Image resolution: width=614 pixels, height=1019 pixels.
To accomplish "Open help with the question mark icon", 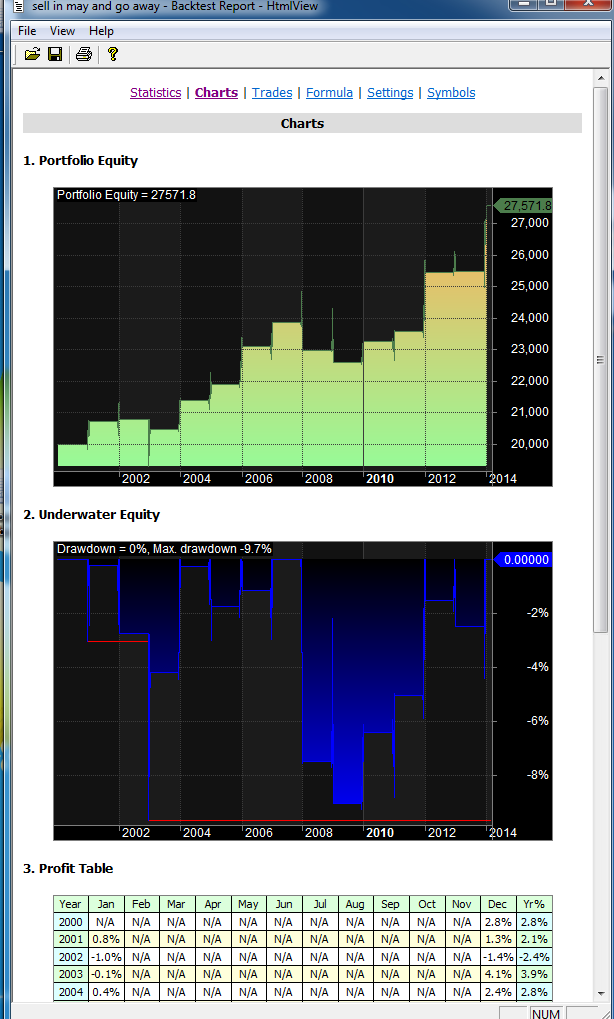I will (x=112, y=54).
